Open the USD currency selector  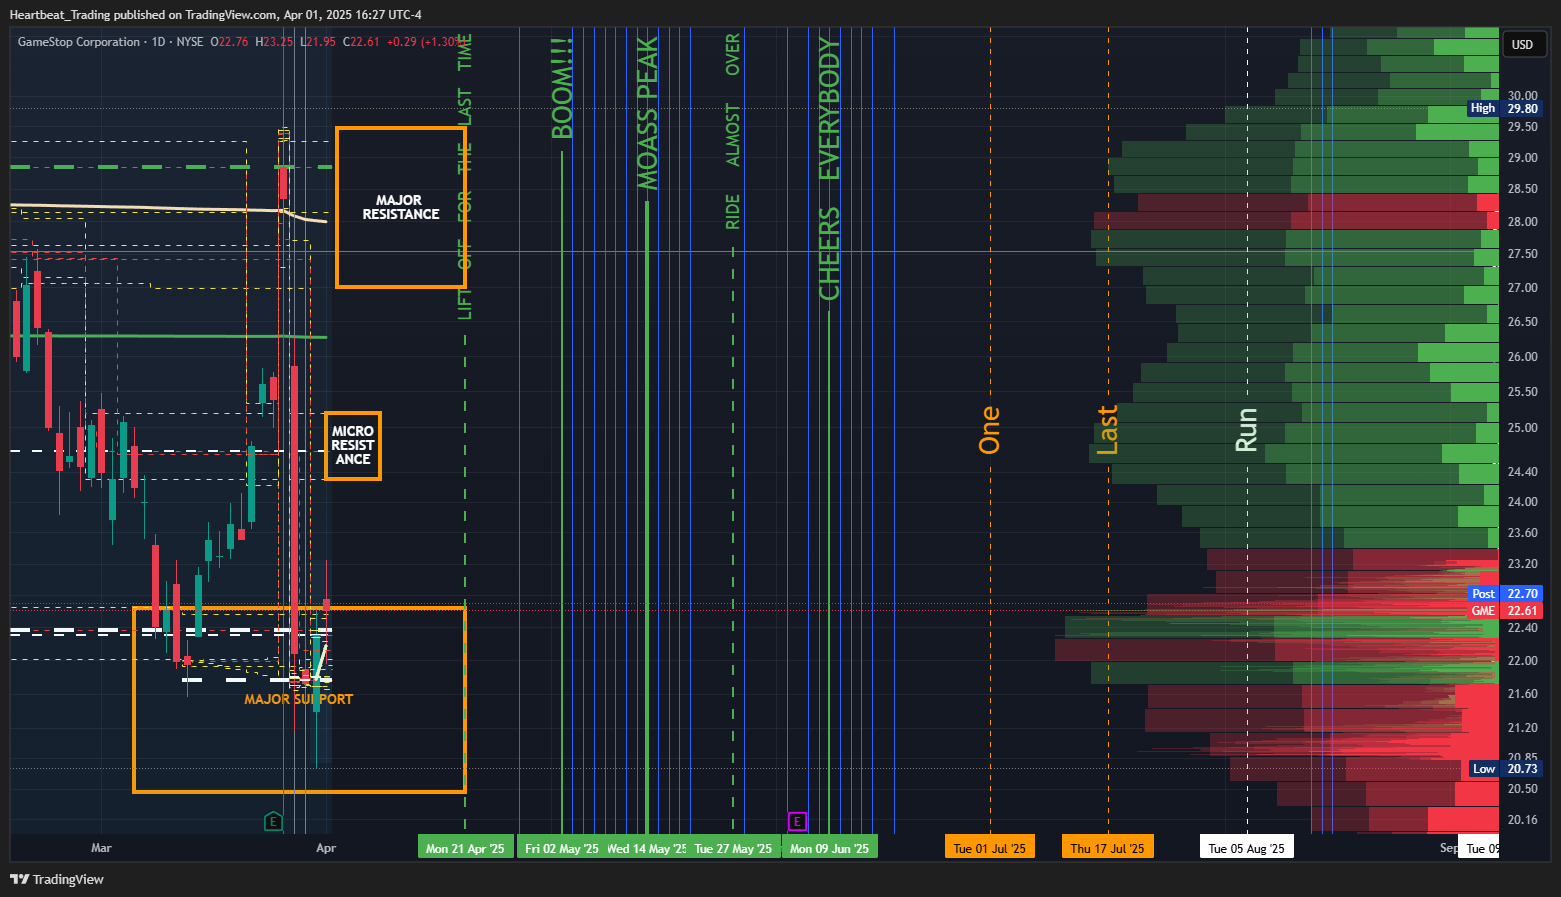tap(1523, 44)
